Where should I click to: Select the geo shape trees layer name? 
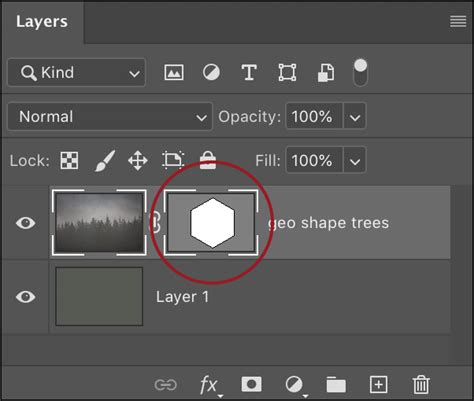click(x=328, y=223)
